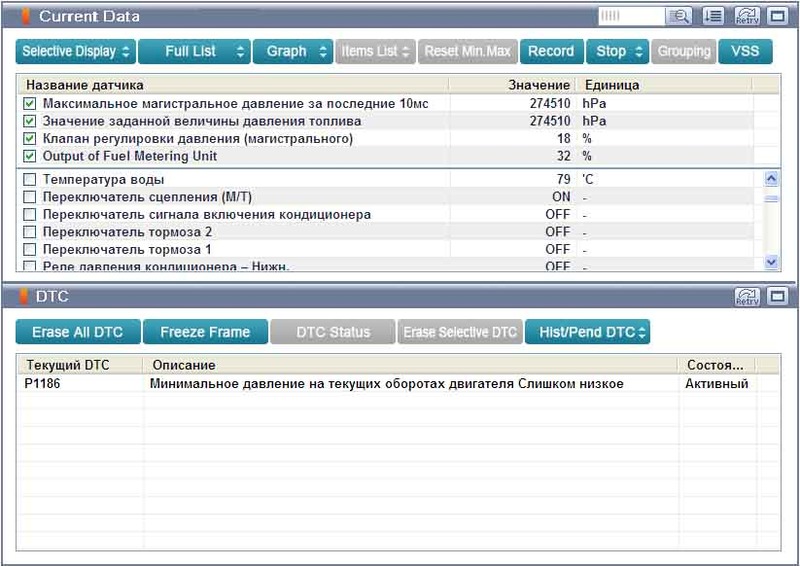
Task: Click the 32 value of Output of Fuel Metering Unit
Action: 563,156
